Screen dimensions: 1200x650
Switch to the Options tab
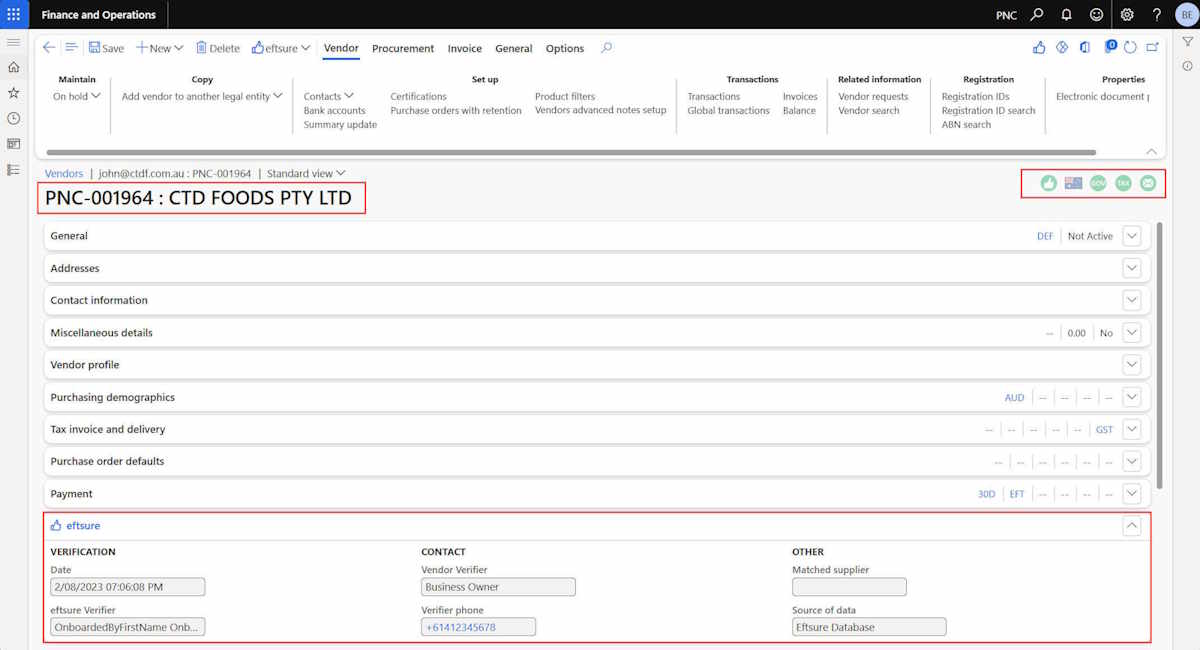click(x=565, y=48)
